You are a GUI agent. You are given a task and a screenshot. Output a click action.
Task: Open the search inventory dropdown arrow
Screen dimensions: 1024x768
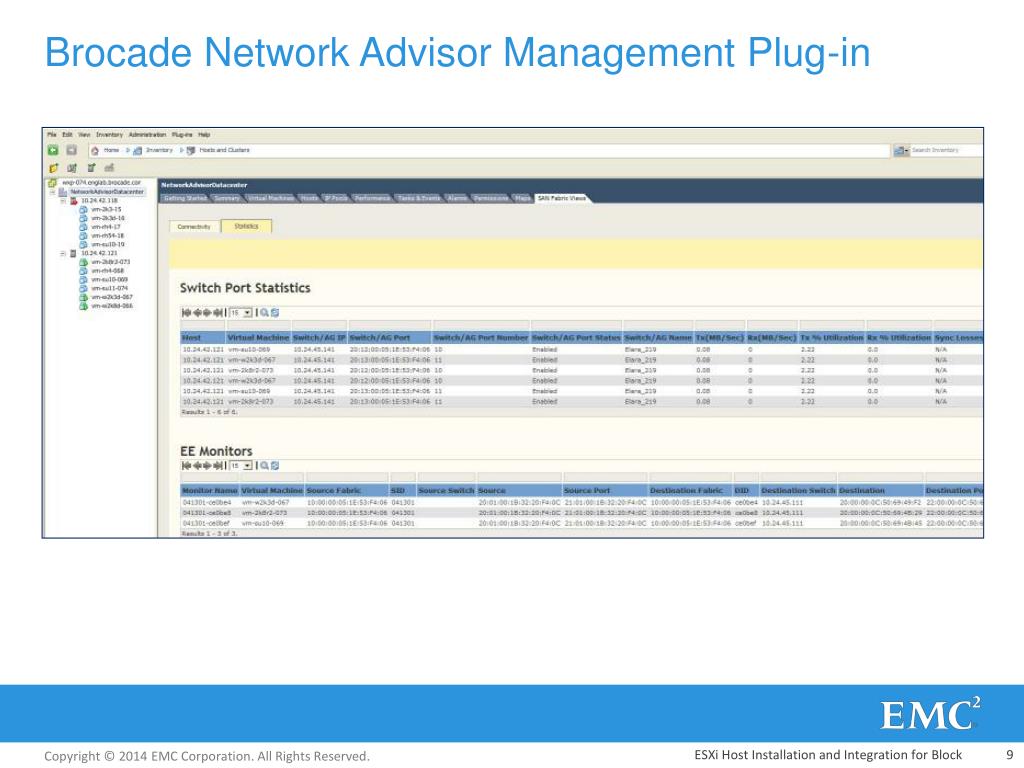906,152
